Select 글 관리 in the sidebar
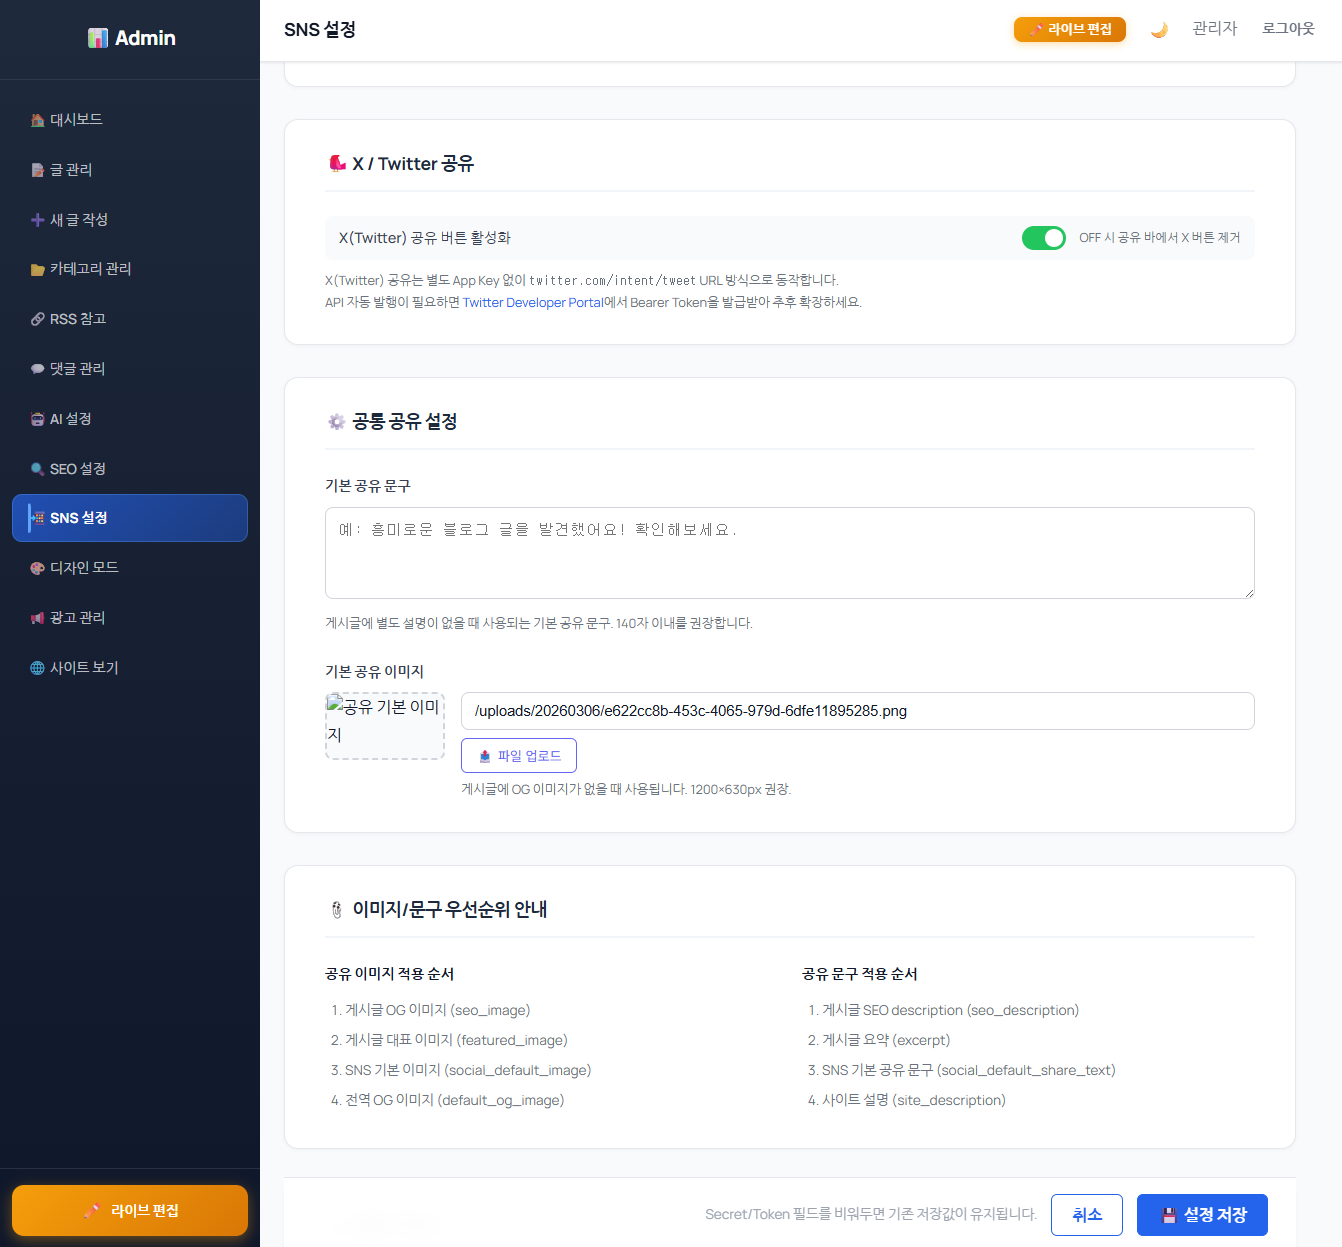 [70, 170]
